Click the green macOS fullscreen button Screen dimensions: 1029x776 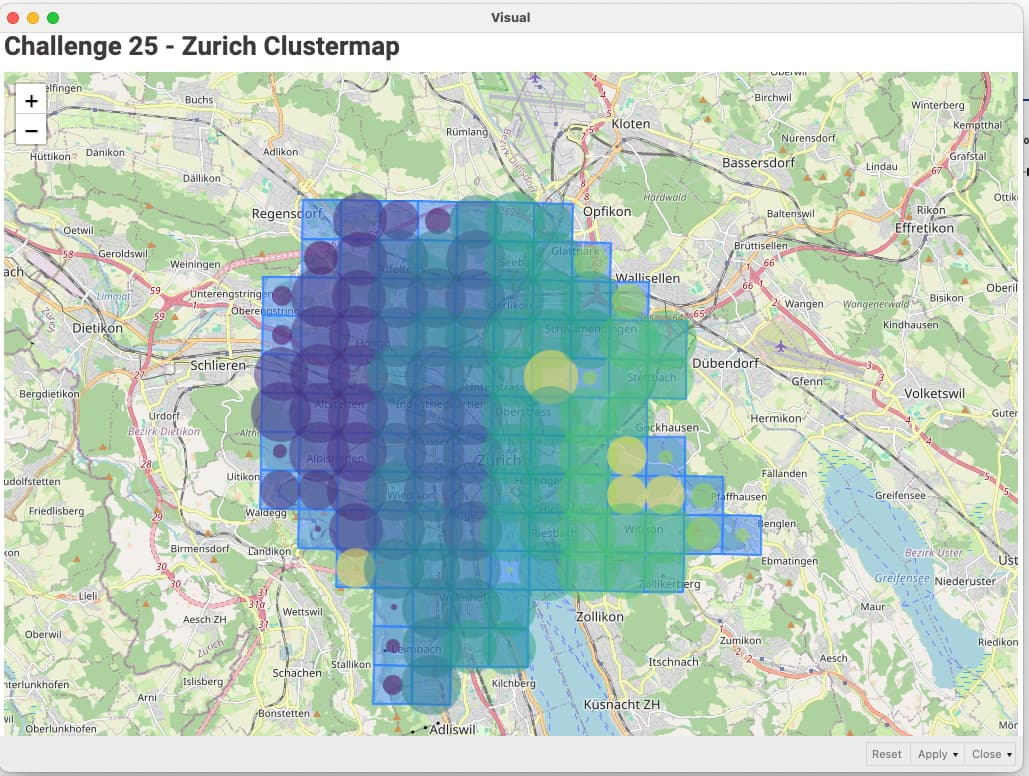pyautogui.click(x=53, y=17)
